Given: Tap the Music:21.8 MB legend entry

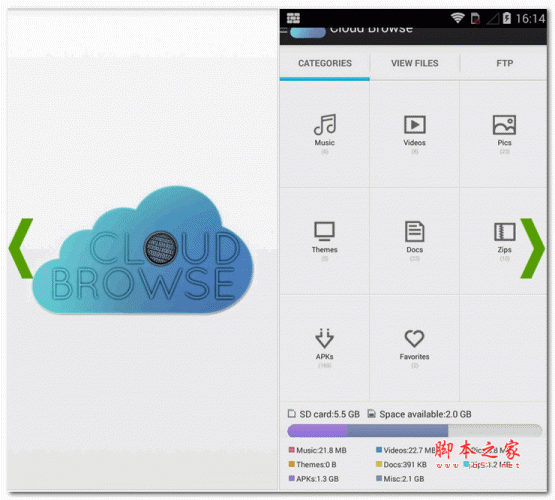Looking at the screenshot, I should coord(317,450).
